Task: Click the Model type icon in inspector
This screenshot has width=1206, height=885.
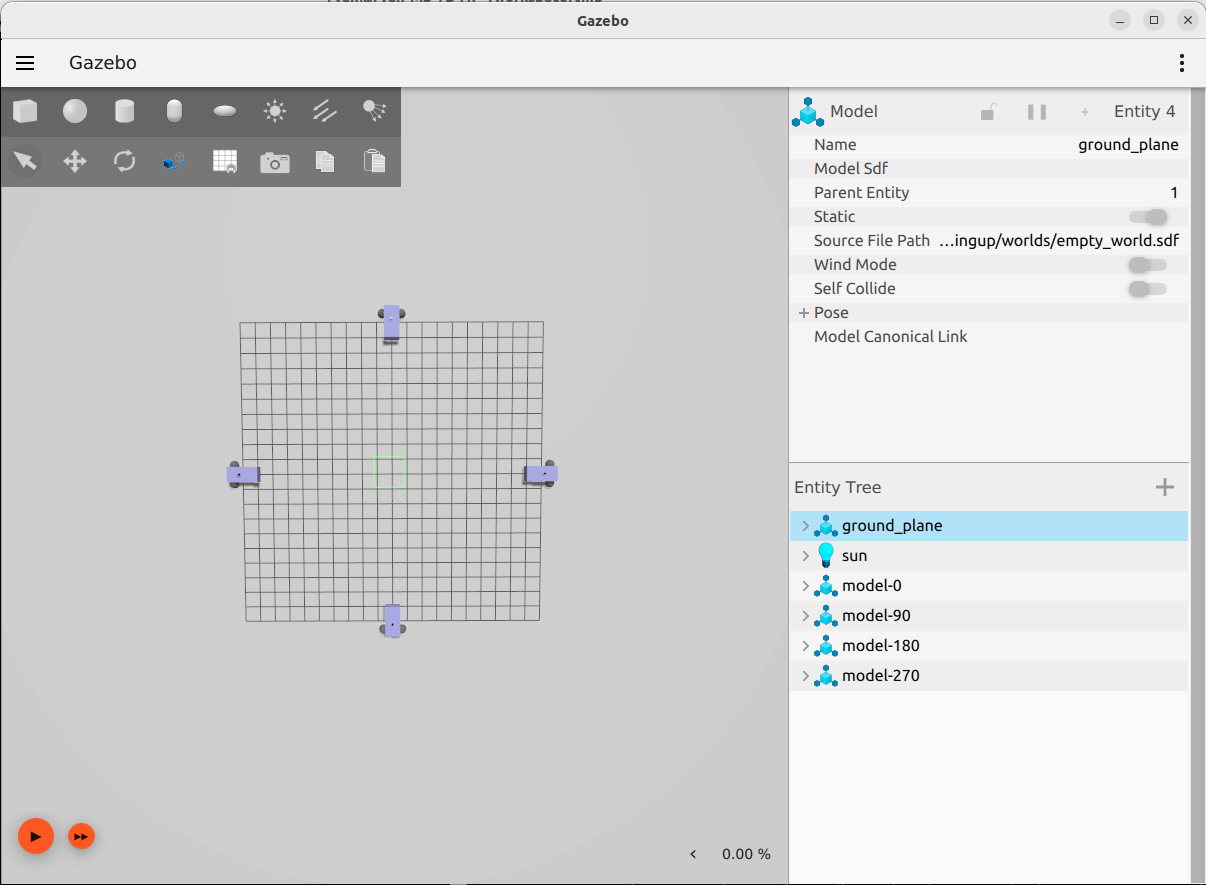Action: pyautogui.click(x=807, y=112)
